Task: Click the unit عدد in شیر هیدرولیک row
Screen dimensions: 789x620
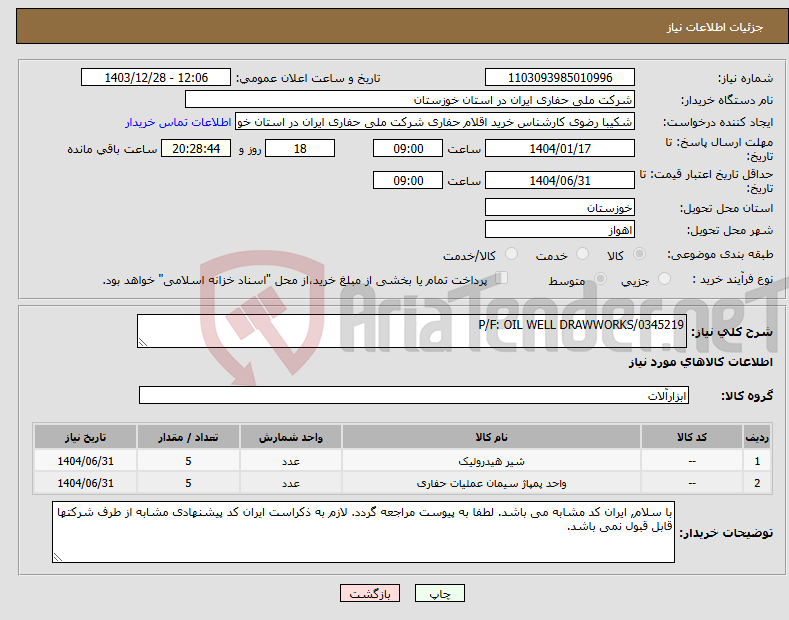Action: (291, 461)
